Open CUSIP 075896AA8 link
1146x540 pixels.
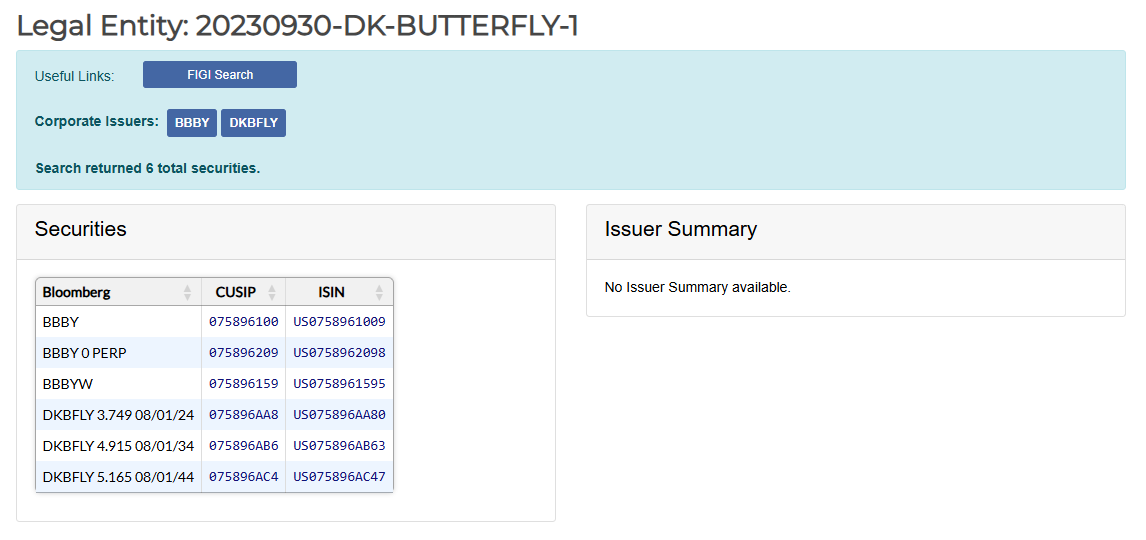pos(243,415)
